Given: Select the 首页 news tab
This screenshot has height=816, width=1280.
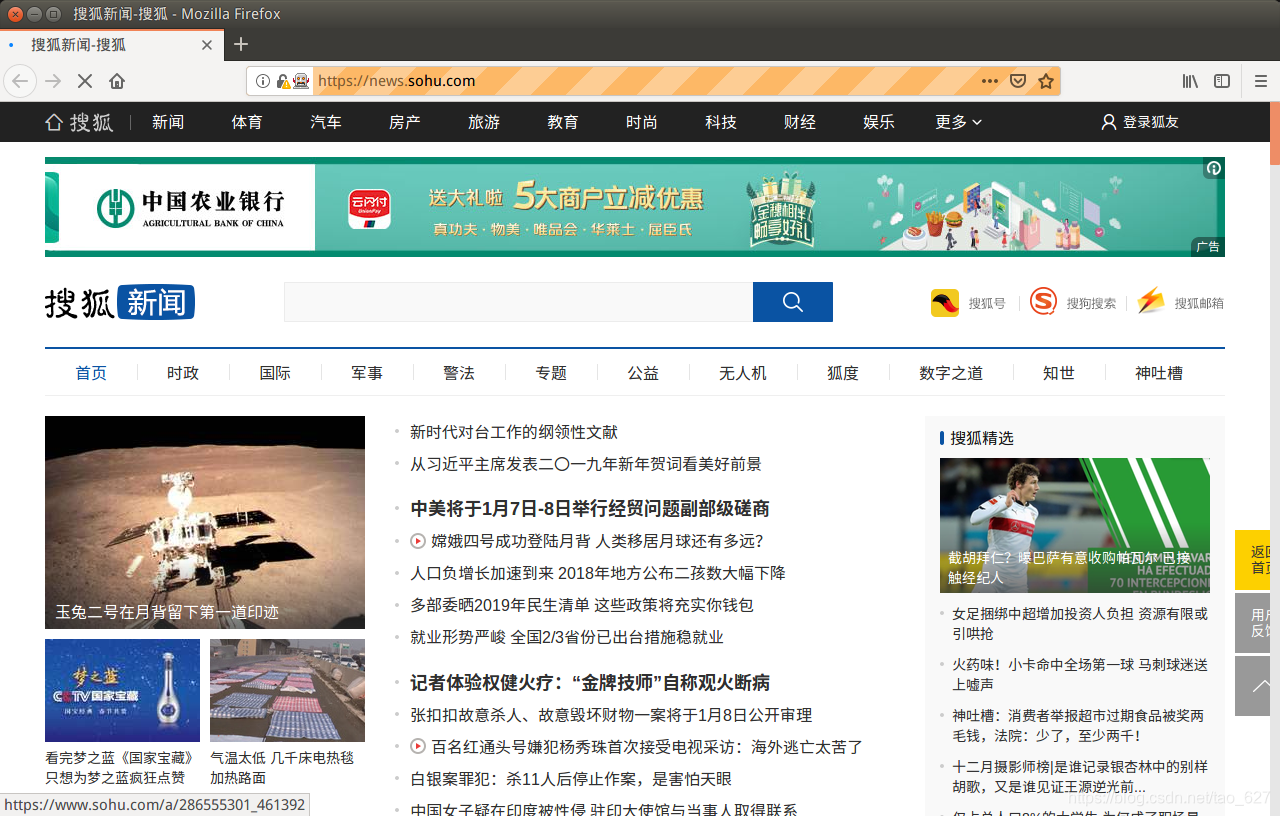Looking at the screenshot, I should tap(91, 373).
